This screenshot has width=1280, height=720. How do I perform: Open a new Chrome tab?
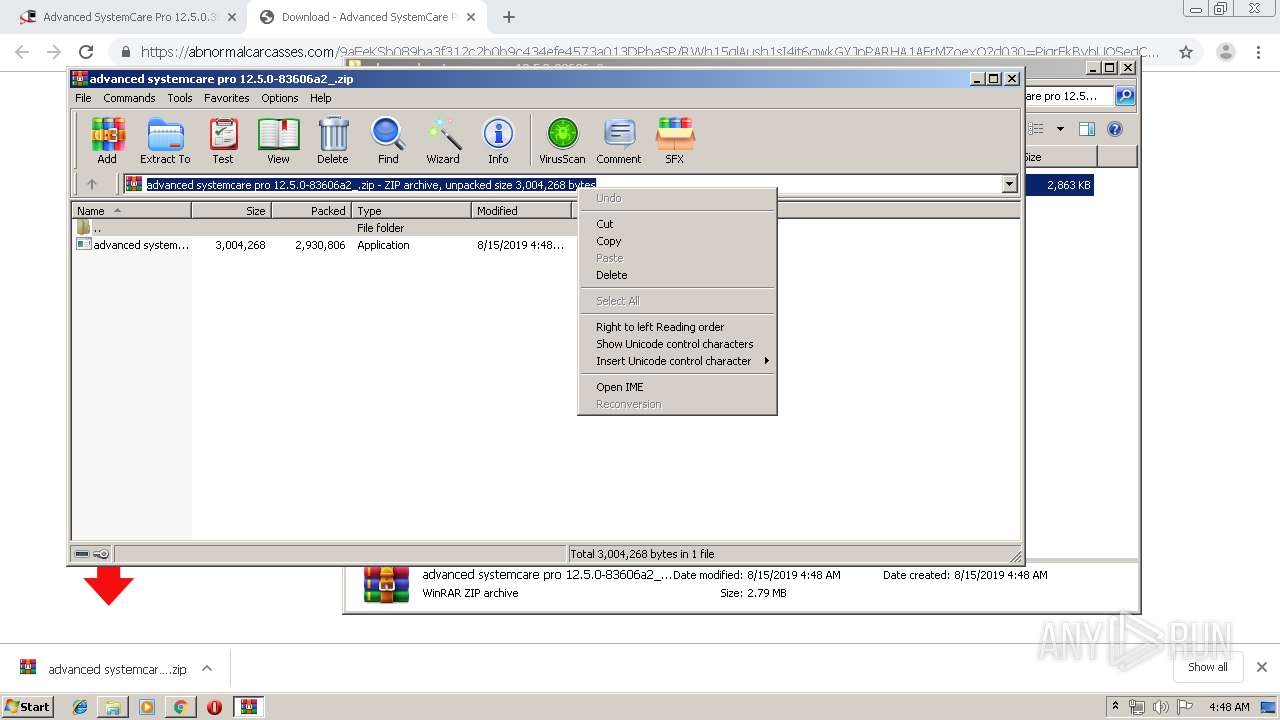509,17
